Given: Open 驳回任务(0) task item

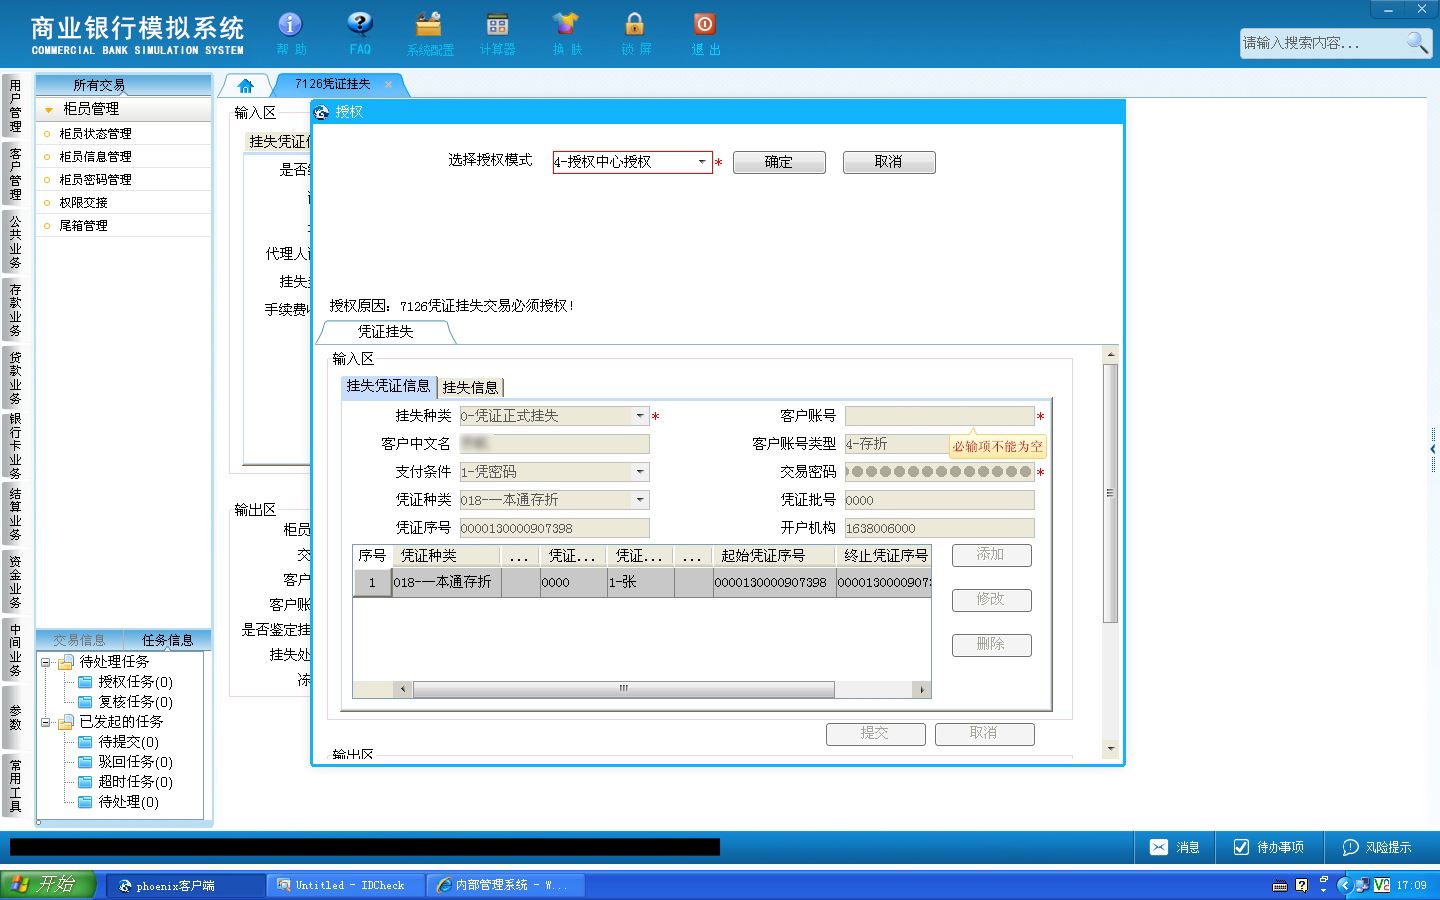Looking at the screenshot, I should 125,762.
